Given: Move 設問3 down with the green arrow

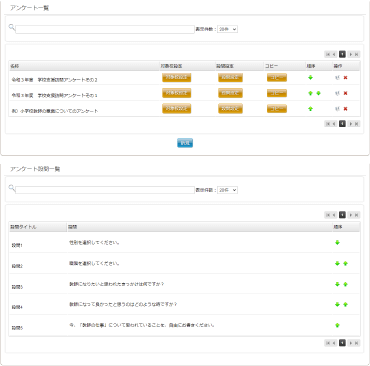Looking at the screenshot, I should point(337,284).
